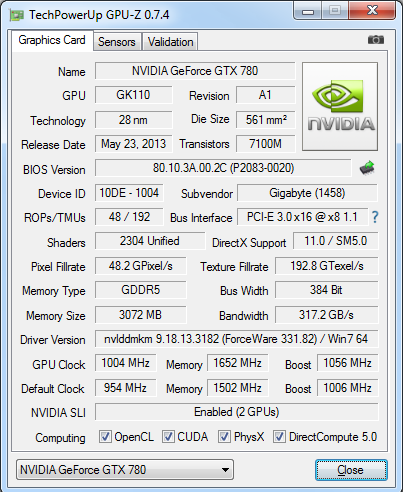Select the Graphics Card tab

(52, 40)
